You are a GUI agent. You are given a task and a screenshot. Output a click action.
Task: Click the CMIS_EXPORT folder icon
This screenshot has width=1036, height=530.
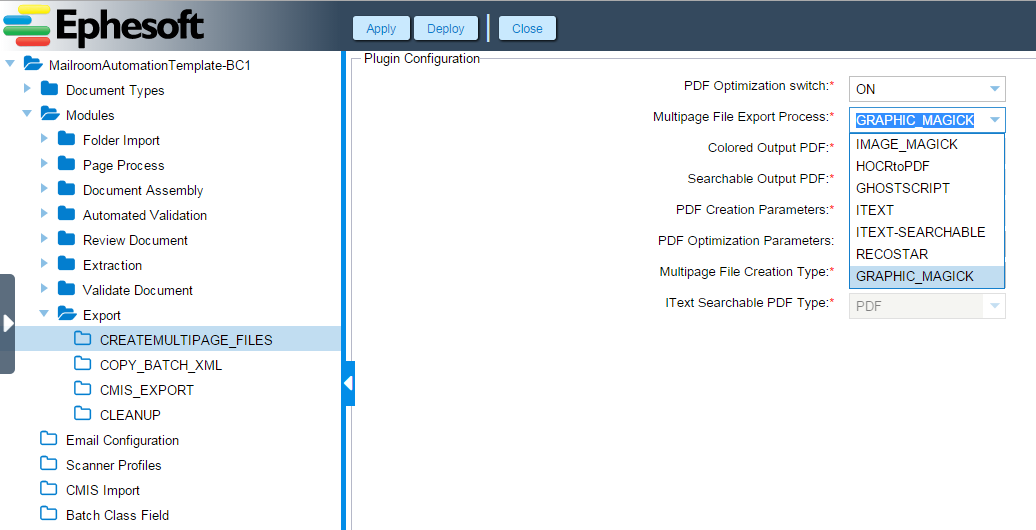[83, 389]
